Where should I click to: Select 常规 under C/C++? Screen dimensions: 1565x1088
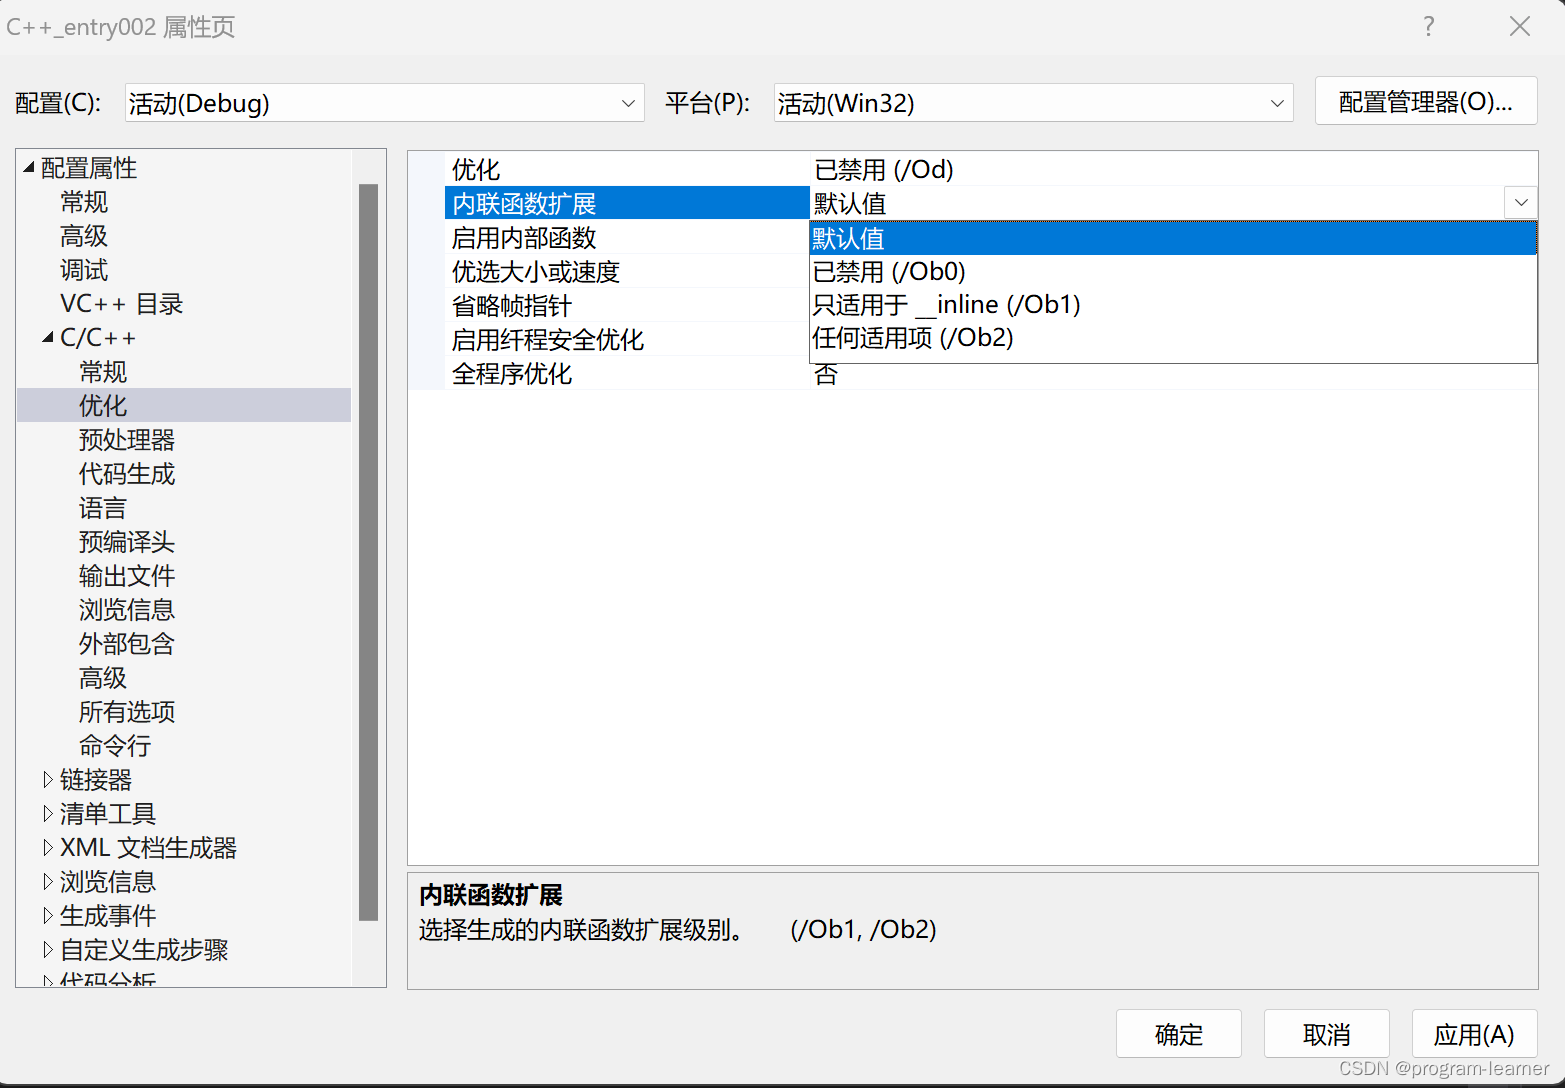click(x=103, y=372)
